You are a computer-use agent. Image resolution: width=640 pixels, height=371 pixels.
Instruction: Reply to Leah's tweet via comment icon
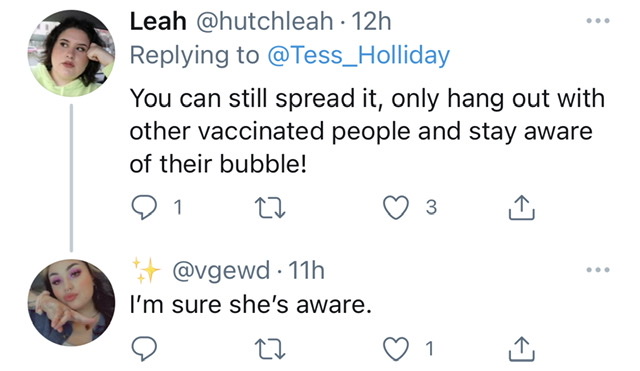coord(144,207)
